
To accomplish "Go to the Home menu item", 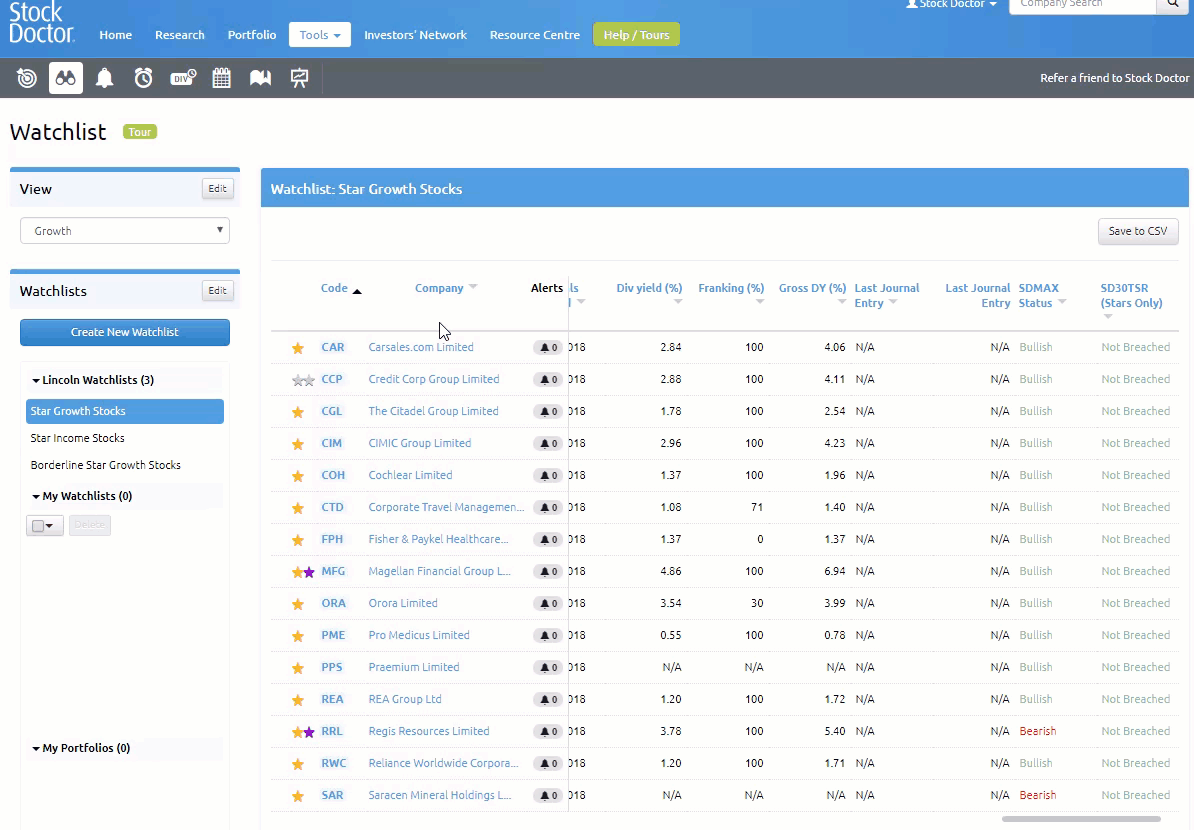I will [x=116, y=35].
